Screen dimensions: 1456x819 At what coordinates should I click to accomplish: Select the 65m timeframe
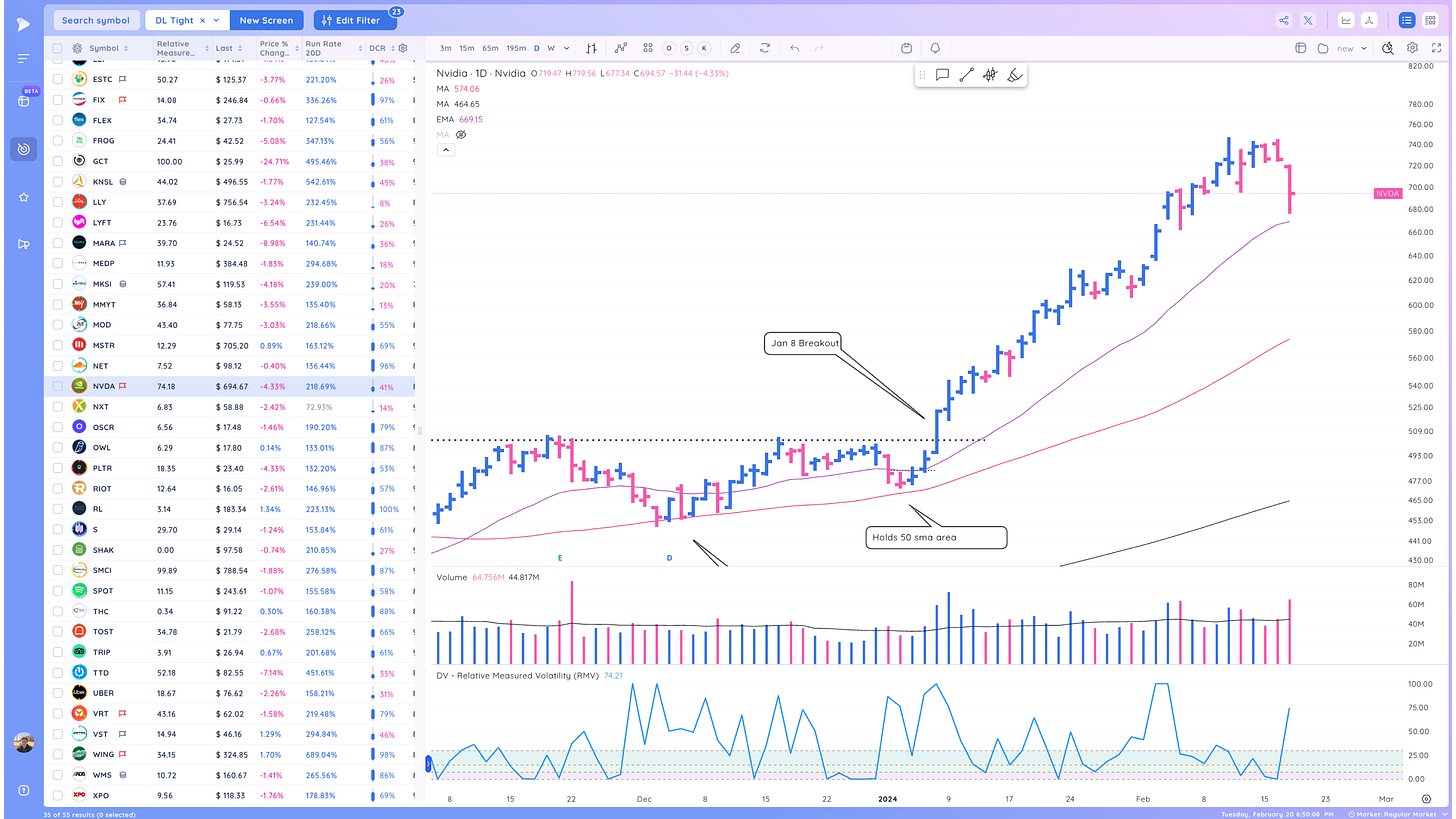pyautogui.click(x=490, y=47)
